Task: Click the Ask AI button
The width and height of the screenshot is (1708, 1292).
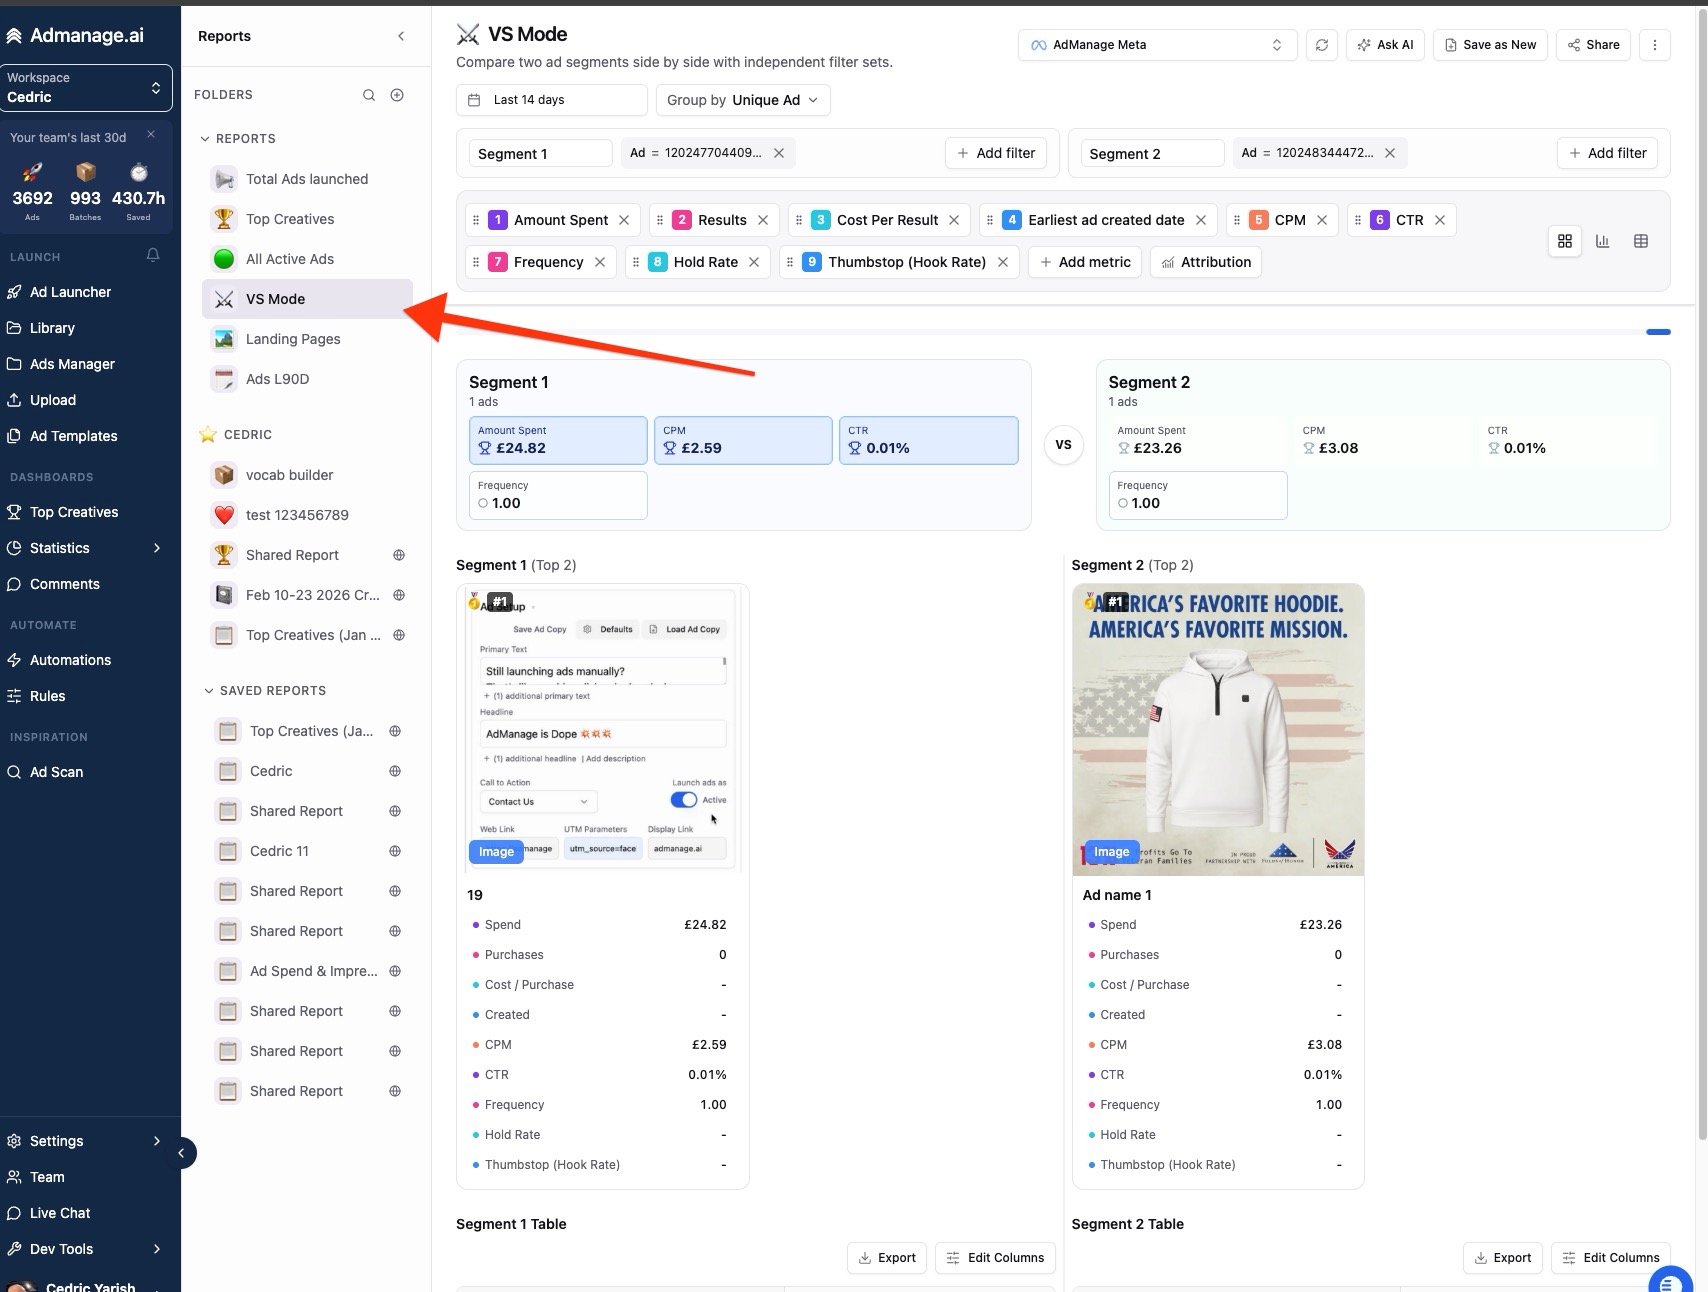Action: 1385,45
